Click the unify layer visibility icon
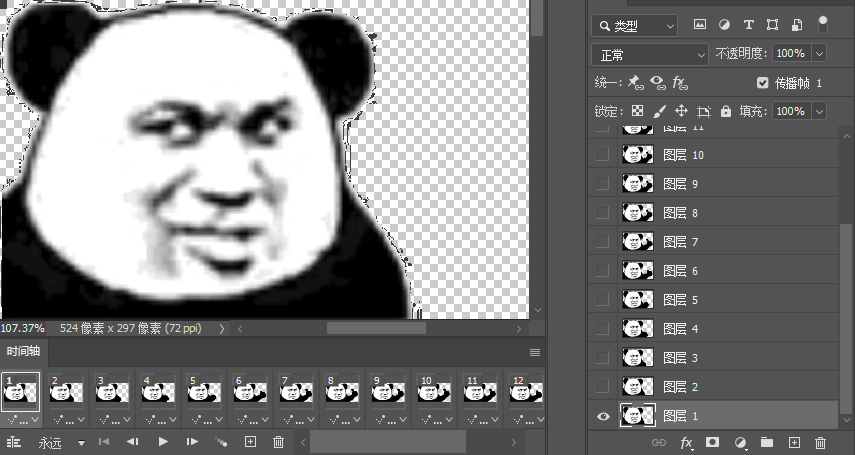Image resolution: width=855 pixels, height=455 pixels. (x=658, y=83)
